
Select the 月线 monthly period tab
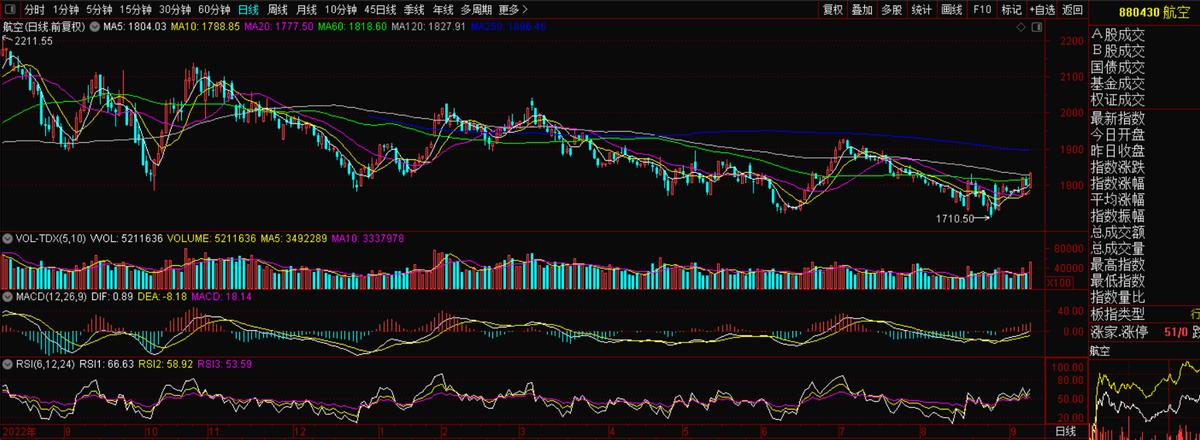click(x=306, y=9)
